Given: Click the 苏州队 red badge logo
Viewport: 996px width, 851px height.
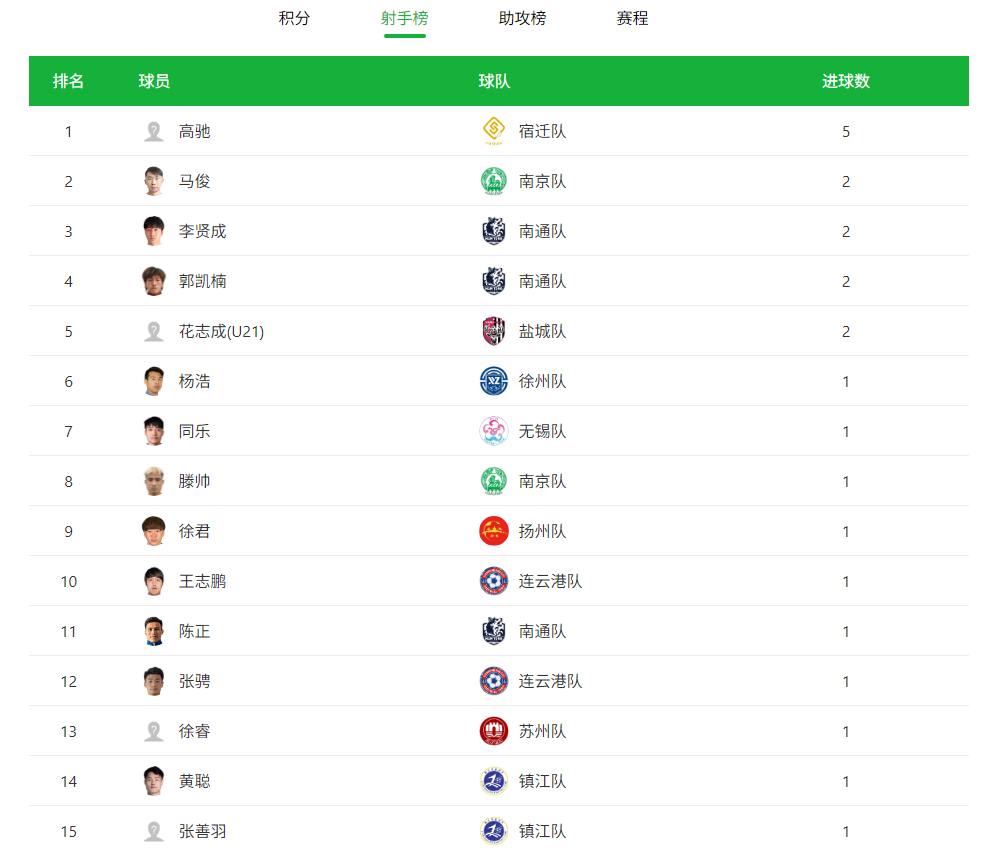Looking at the screenshot, I should pos(494,731).
